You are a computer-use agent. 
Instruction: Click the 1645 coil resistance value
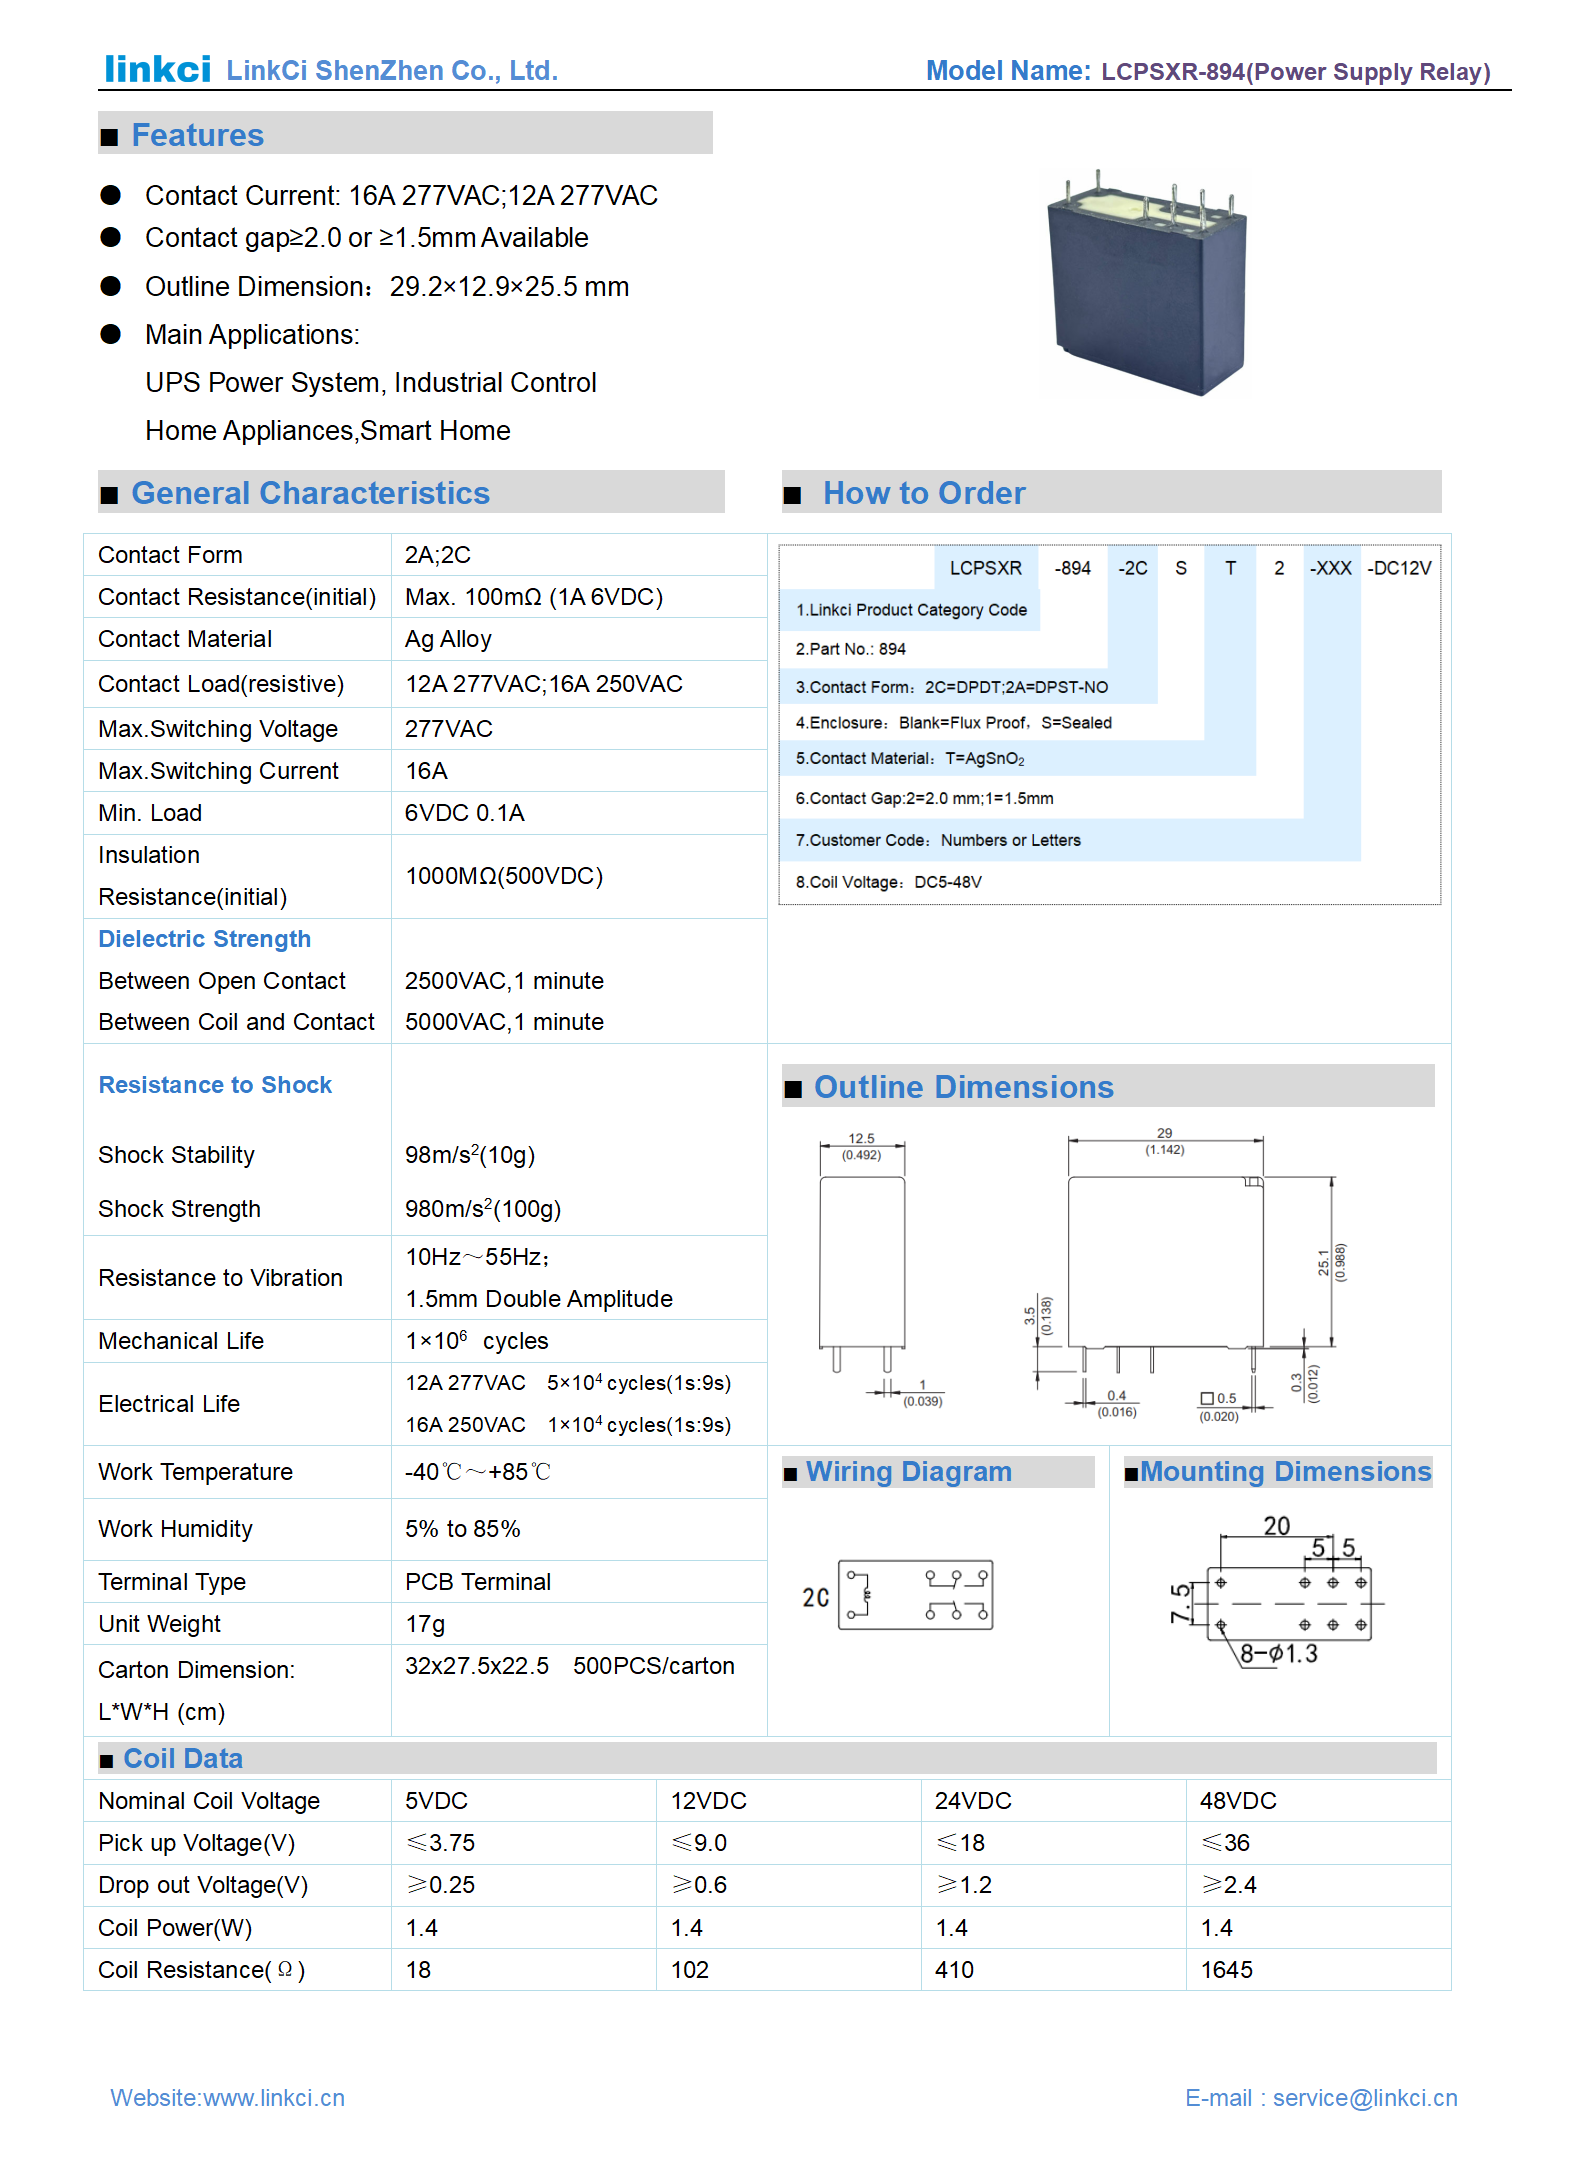(1226, 1970)
